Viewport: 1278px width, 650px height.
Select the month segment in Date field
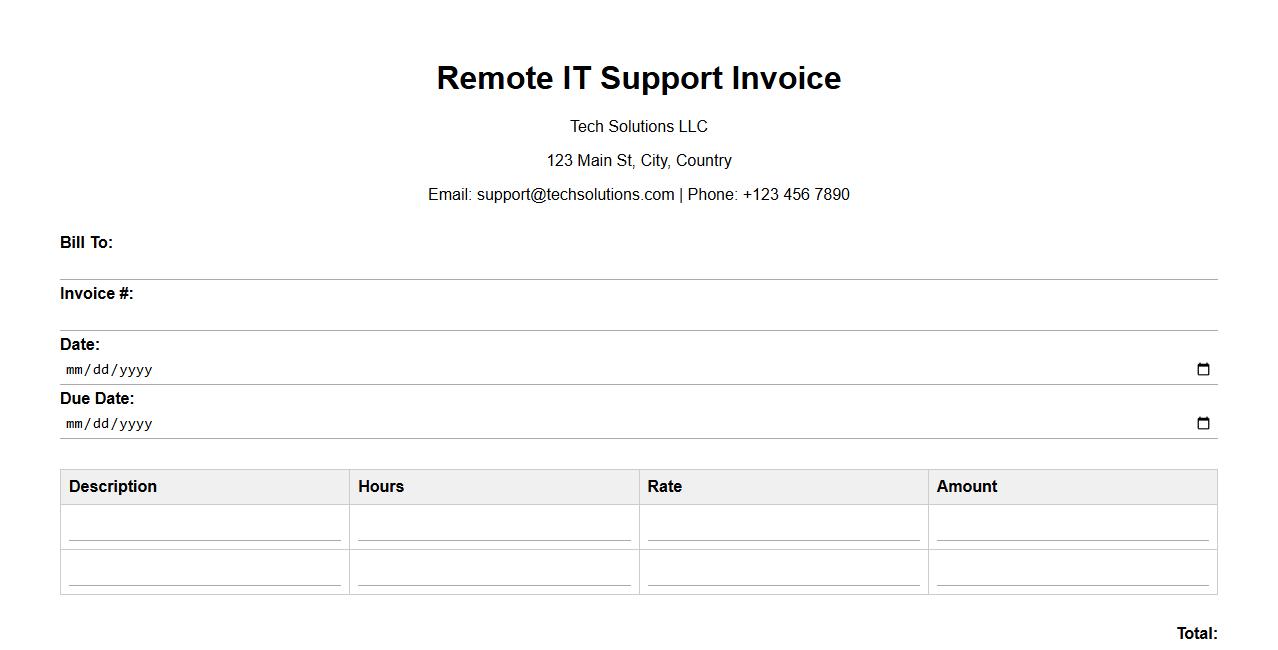(x=75, y=370)
